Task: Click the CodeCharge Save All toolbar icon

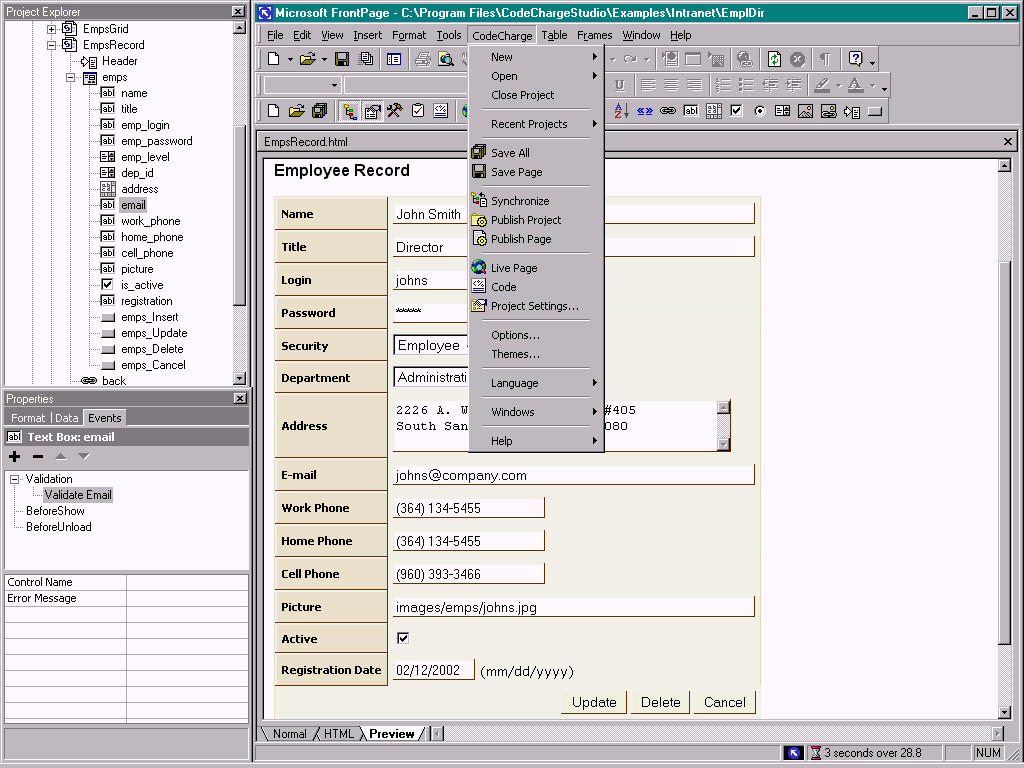Action: (x=319, y=111)
